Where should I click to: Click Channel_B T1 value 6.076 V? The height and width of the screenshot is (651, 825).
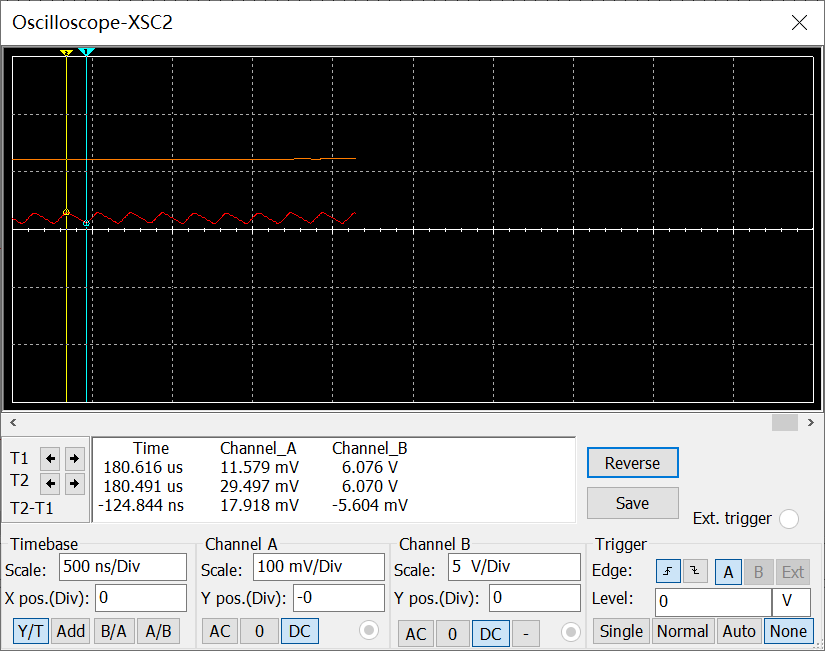click(370, 467)
